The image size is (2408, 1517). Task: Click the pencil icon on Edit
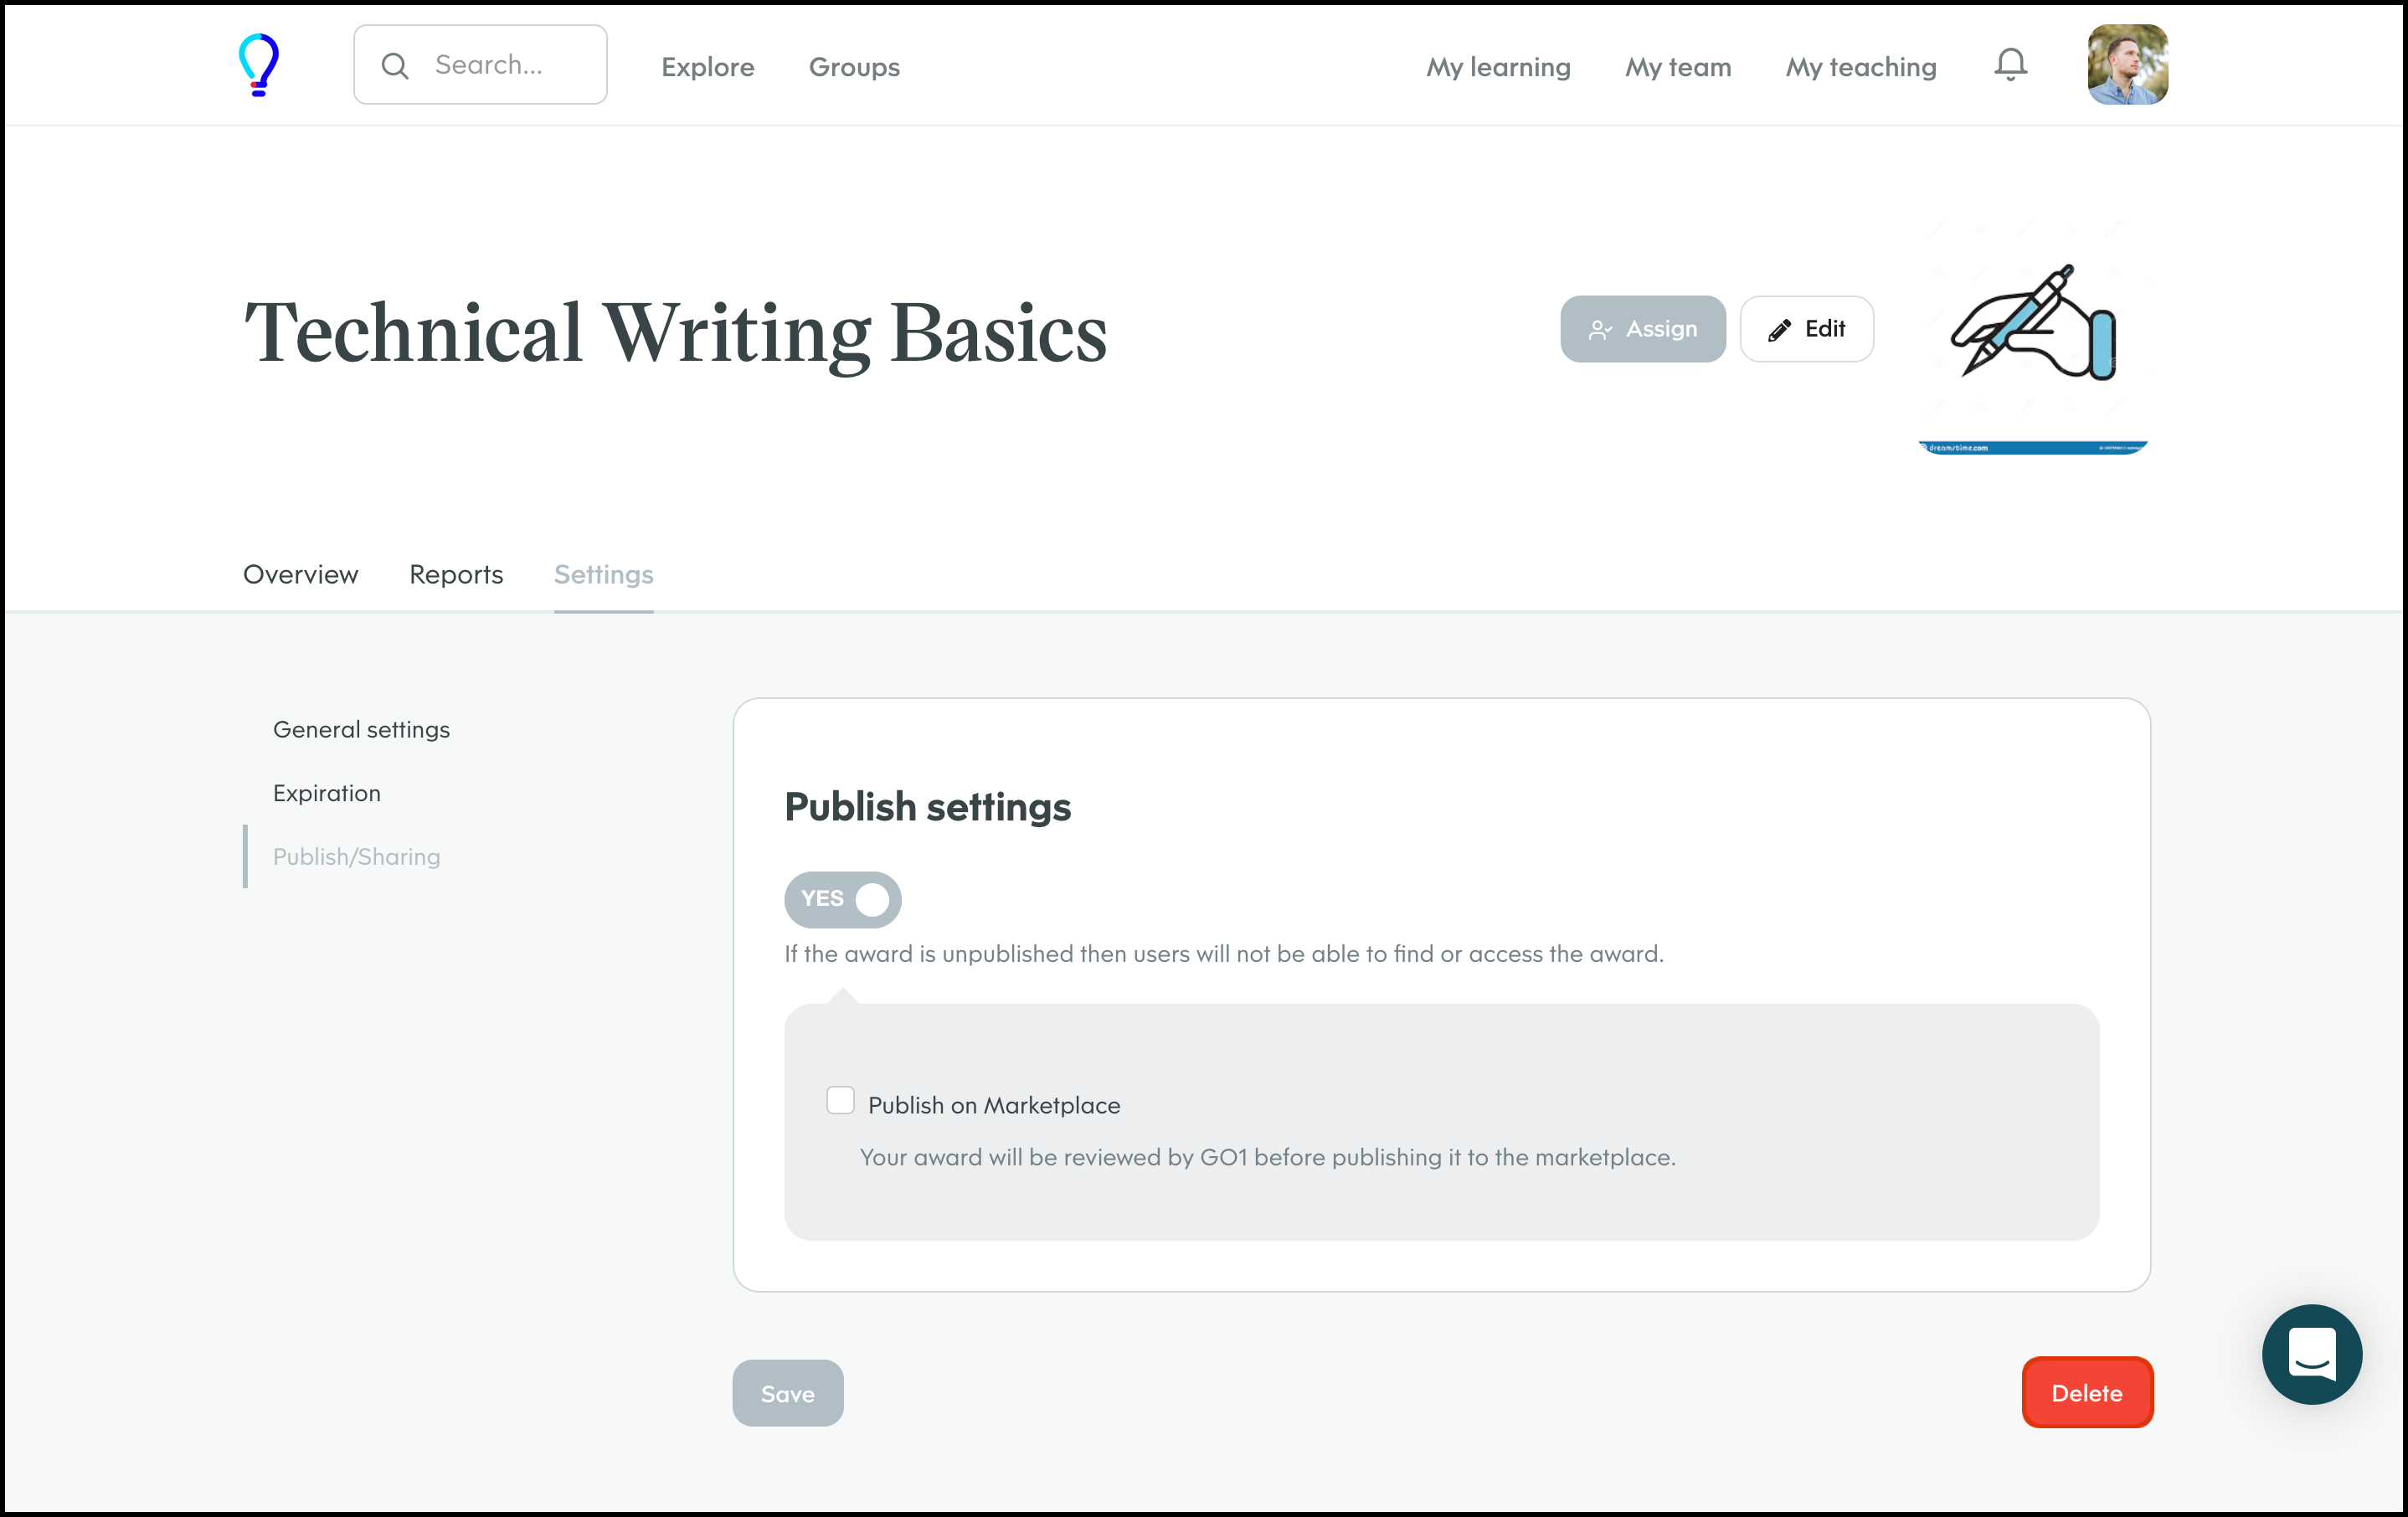click(x=1779, y=330)
